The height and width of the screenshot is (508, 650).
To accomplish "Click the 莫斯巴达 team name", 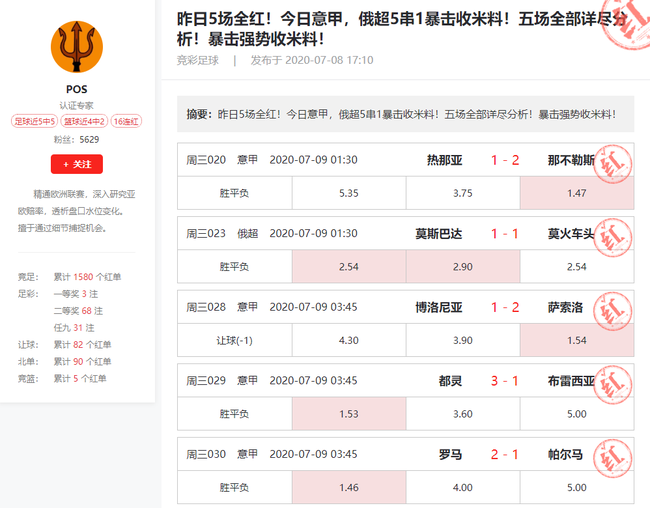I will tap(439, 234).
